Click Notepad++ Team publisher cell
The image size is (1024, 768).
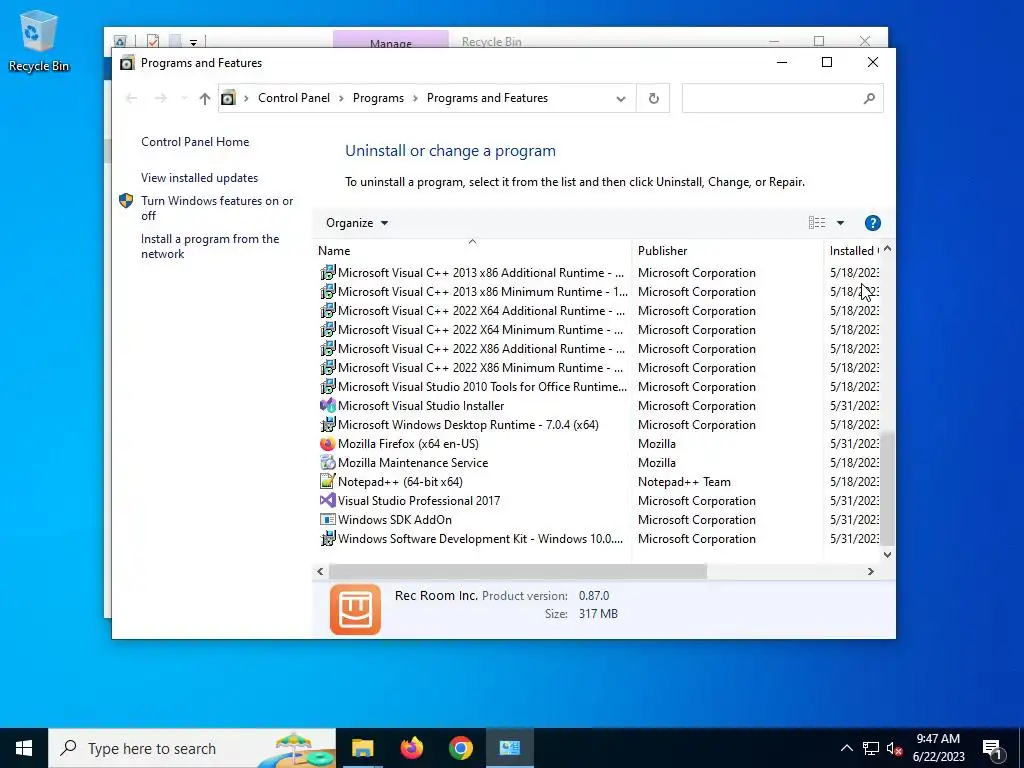coord(684,482)
